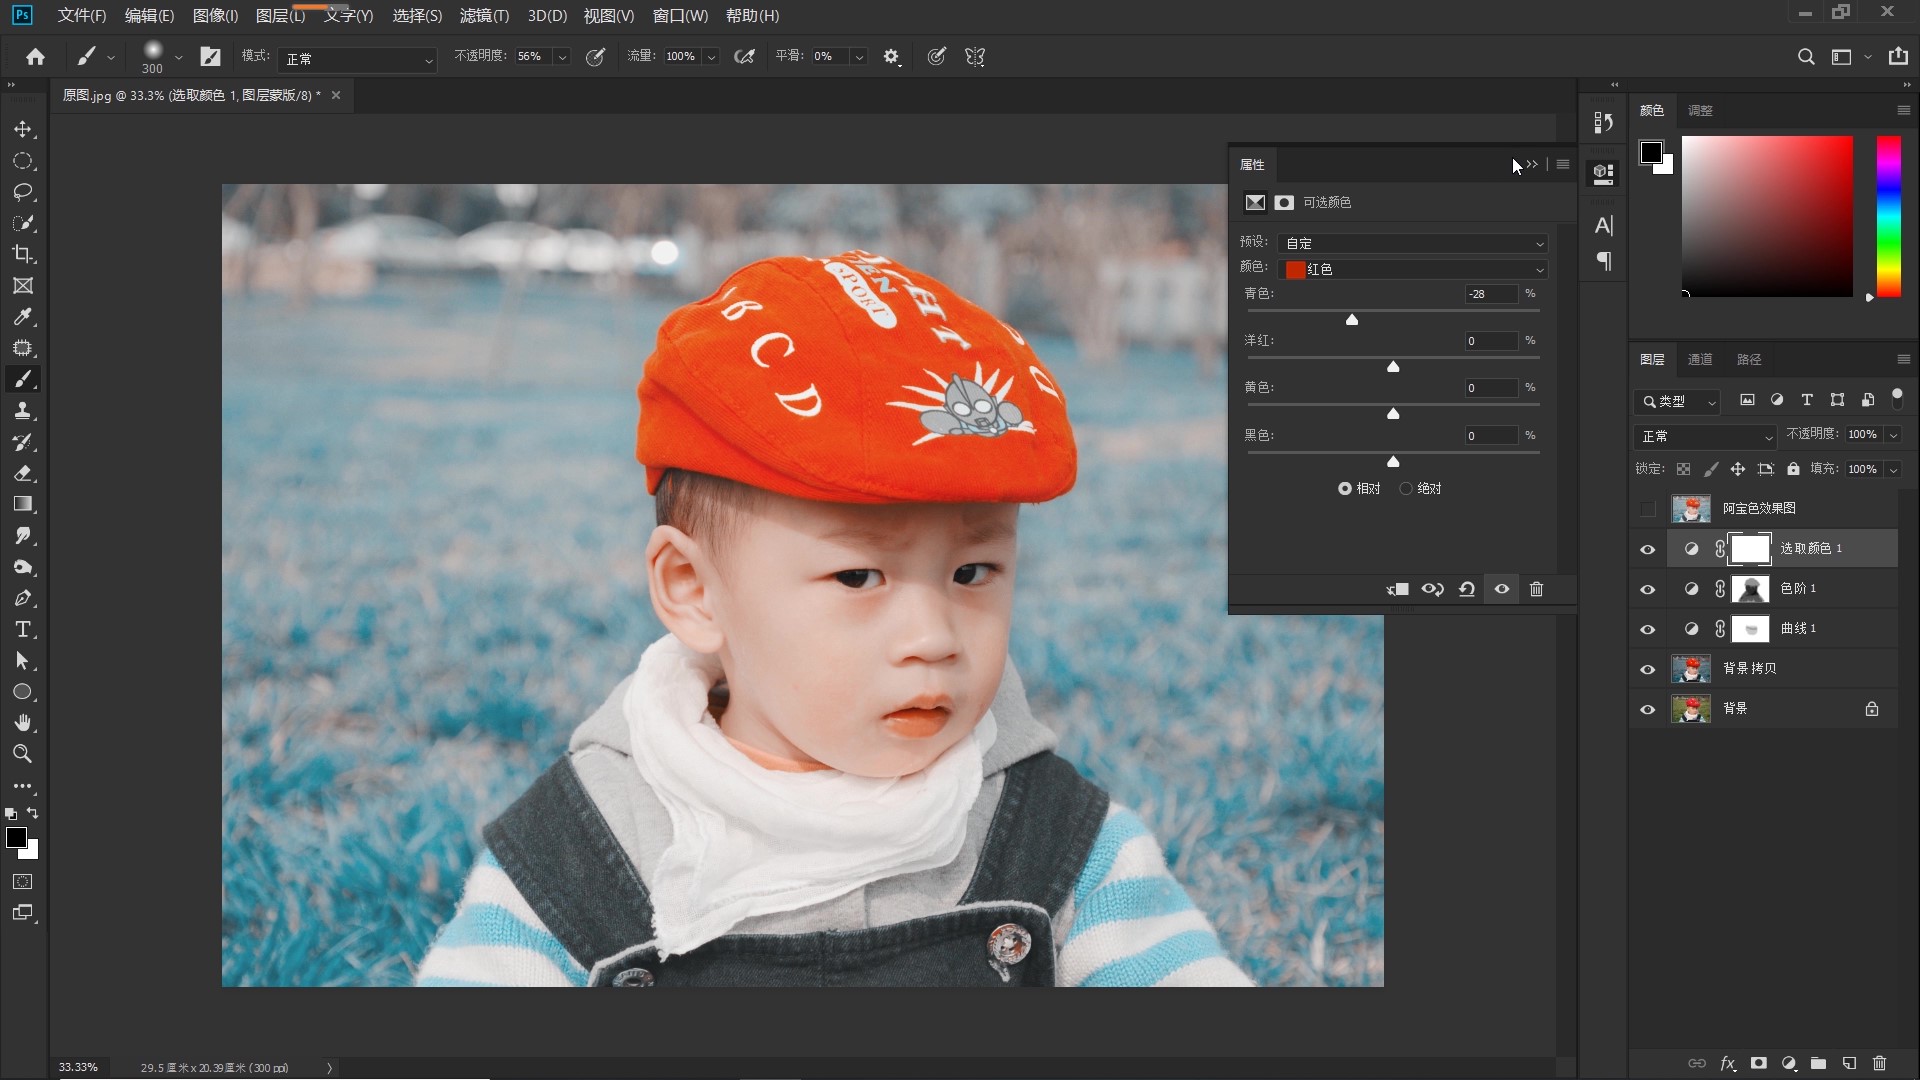Select the Clone Stamp tool

tap(23, 411)
